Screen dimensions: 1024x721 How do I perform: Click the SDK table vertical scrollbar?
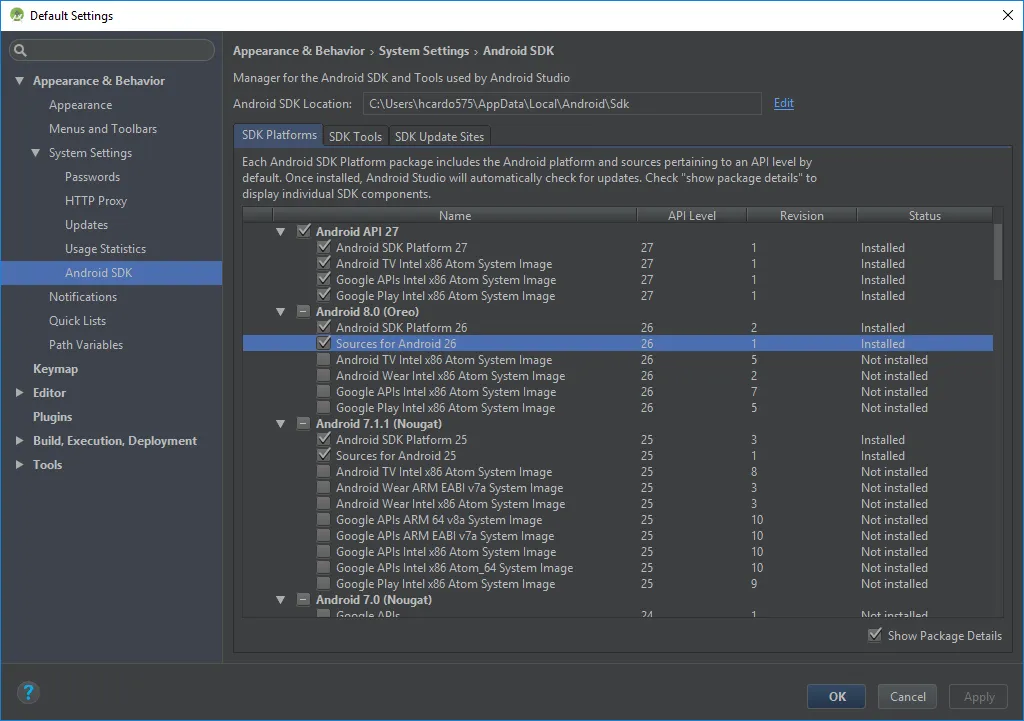[x=997, y=251]
